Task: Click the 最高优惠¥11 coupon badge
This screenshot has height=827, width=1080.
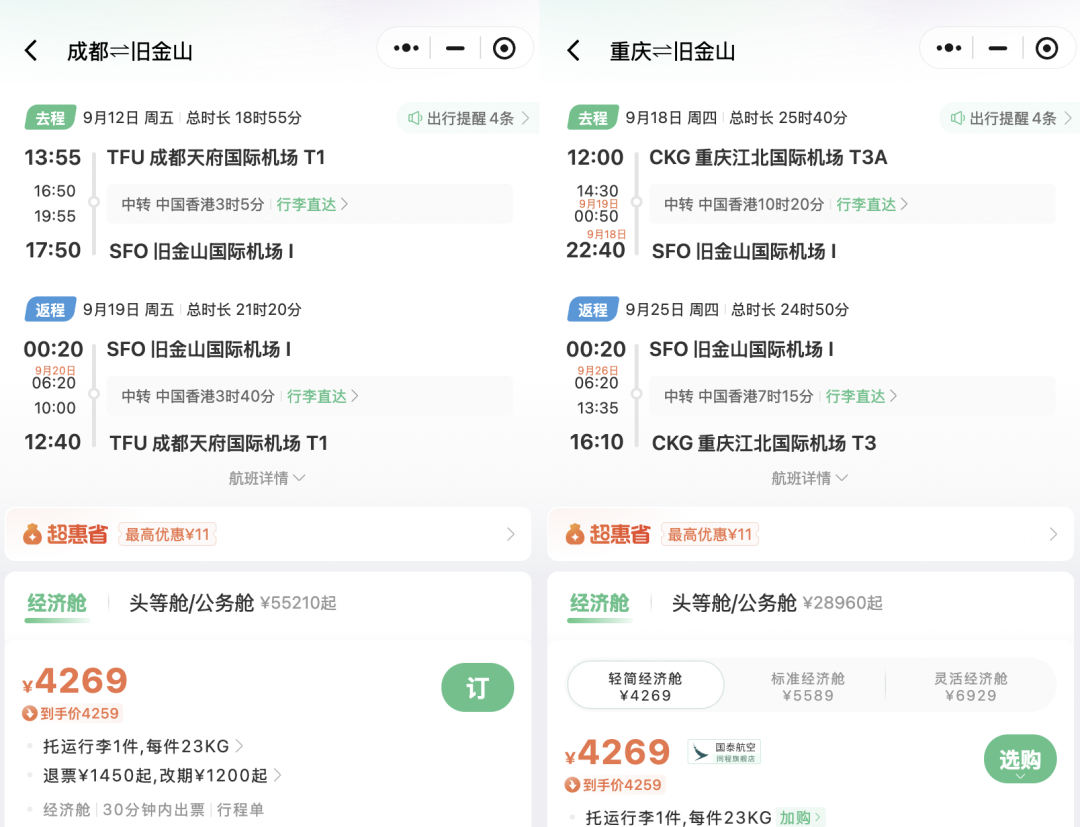Action: tap(167, 534)
